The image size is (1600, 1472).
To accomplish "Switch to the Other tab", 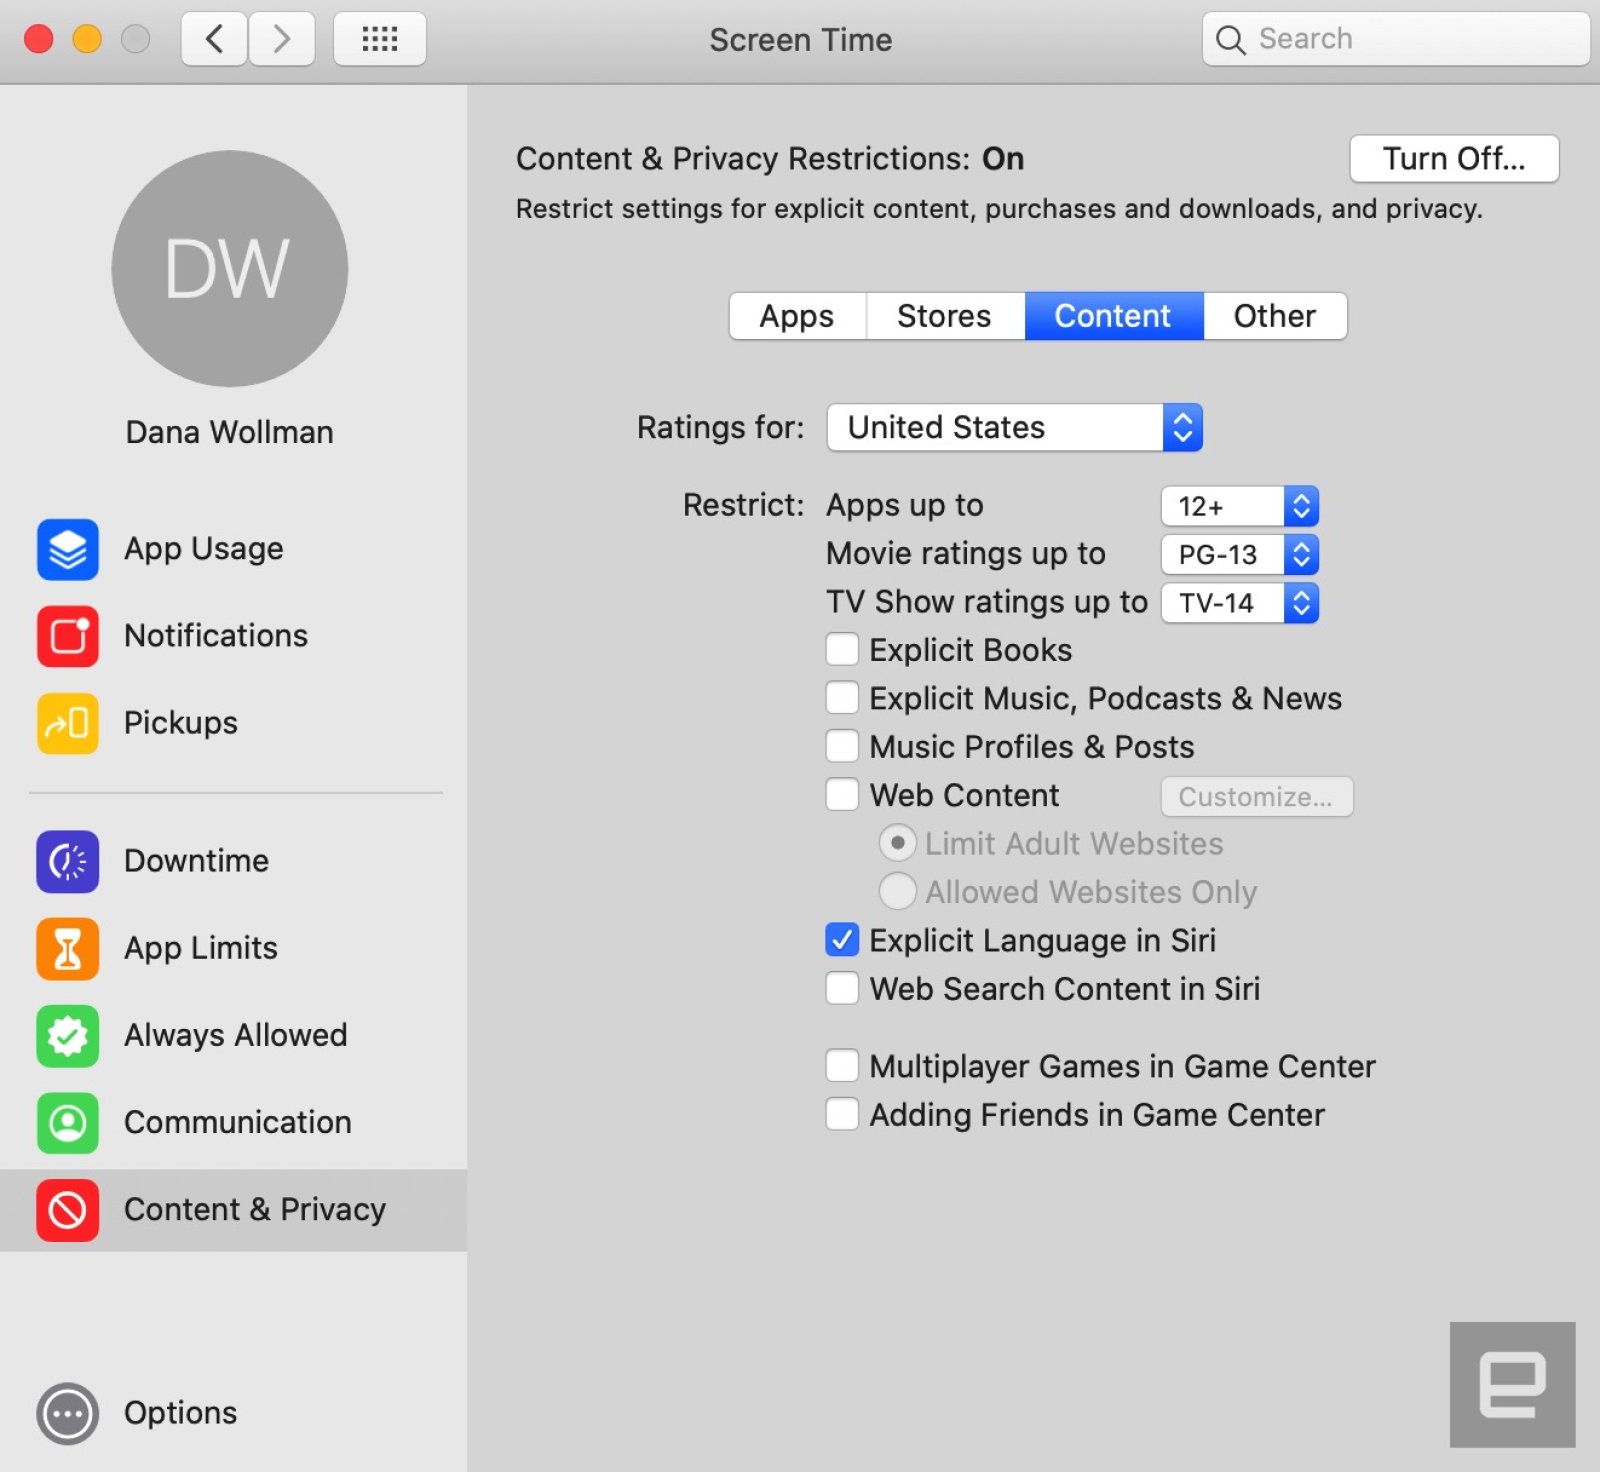I will 1276,316.
